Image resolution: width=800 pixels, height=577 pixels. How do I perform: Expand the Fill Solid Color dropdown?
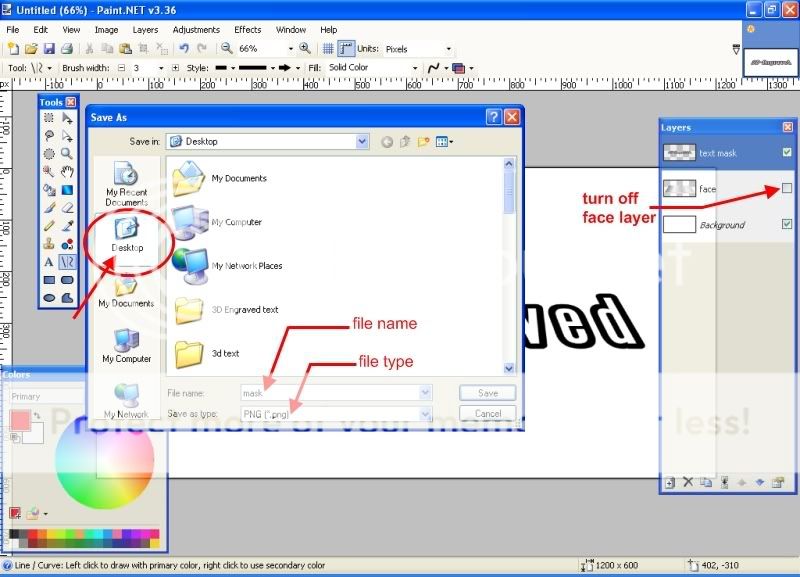click(415, 68)
